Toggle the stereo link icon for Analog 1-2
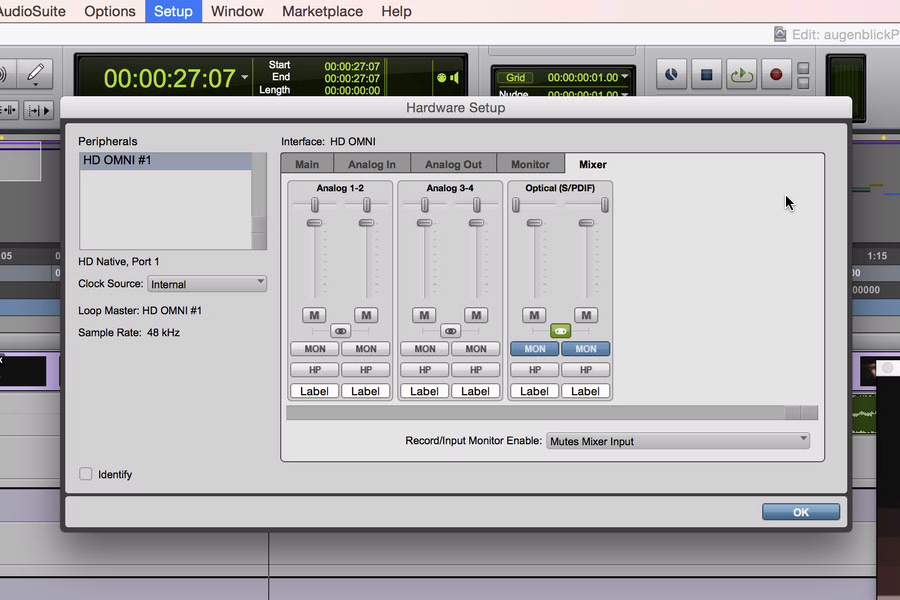Screen dimensions: 900x600 pos(340,331)
